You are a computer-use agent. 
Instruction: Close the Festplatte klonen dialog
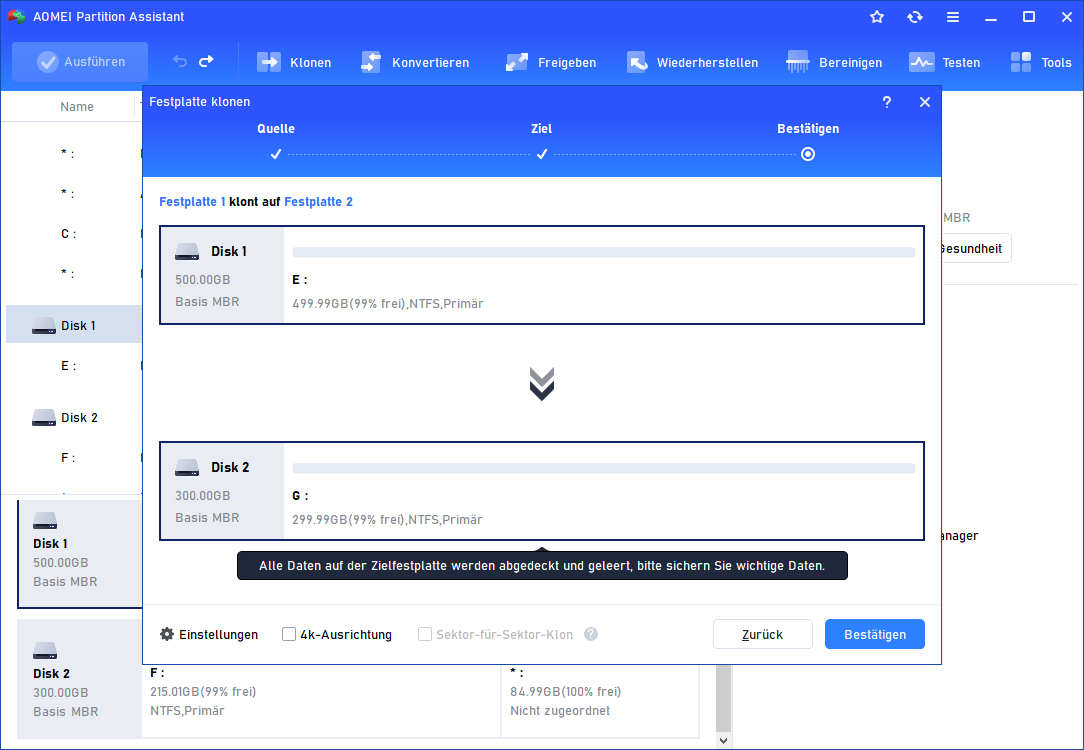point(924,102)
